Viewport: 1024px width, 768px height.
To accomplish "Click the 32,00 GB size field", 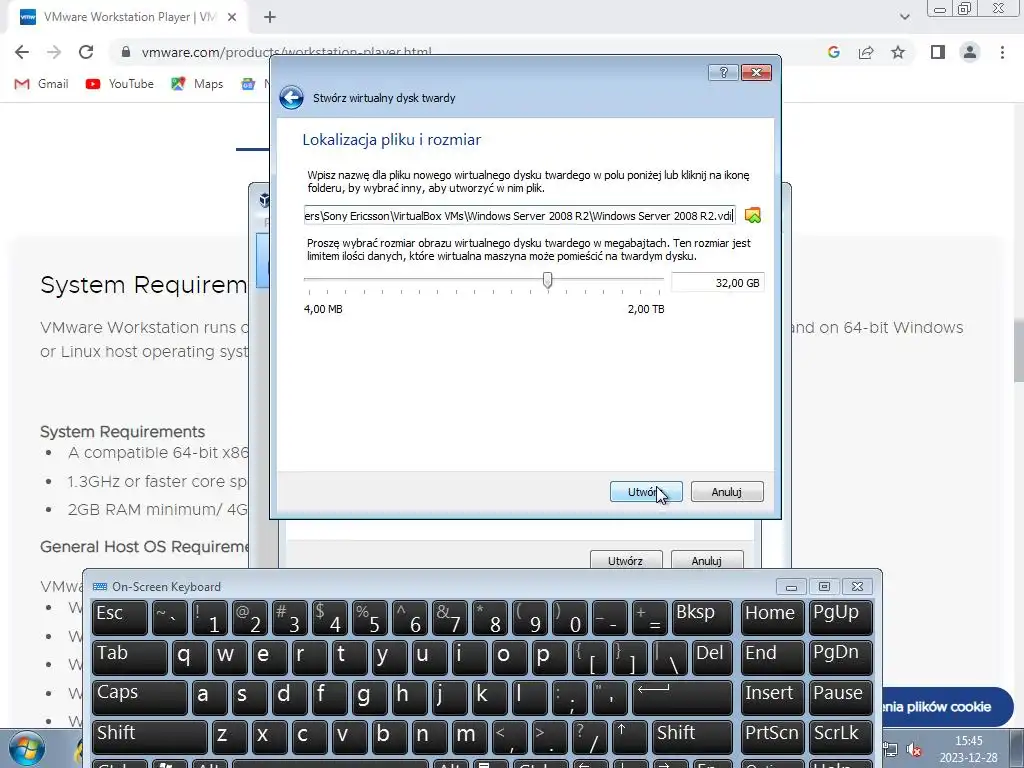I will pyautogui.click(x=717, y=283).
